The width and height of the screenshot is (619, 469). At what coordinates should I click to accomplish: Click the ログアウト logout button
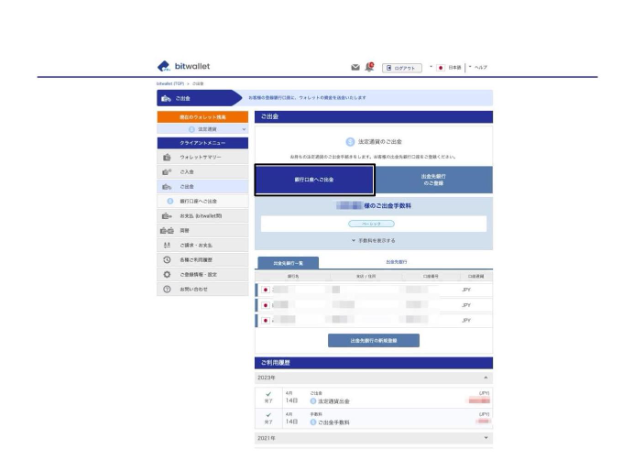pos(402,67)
